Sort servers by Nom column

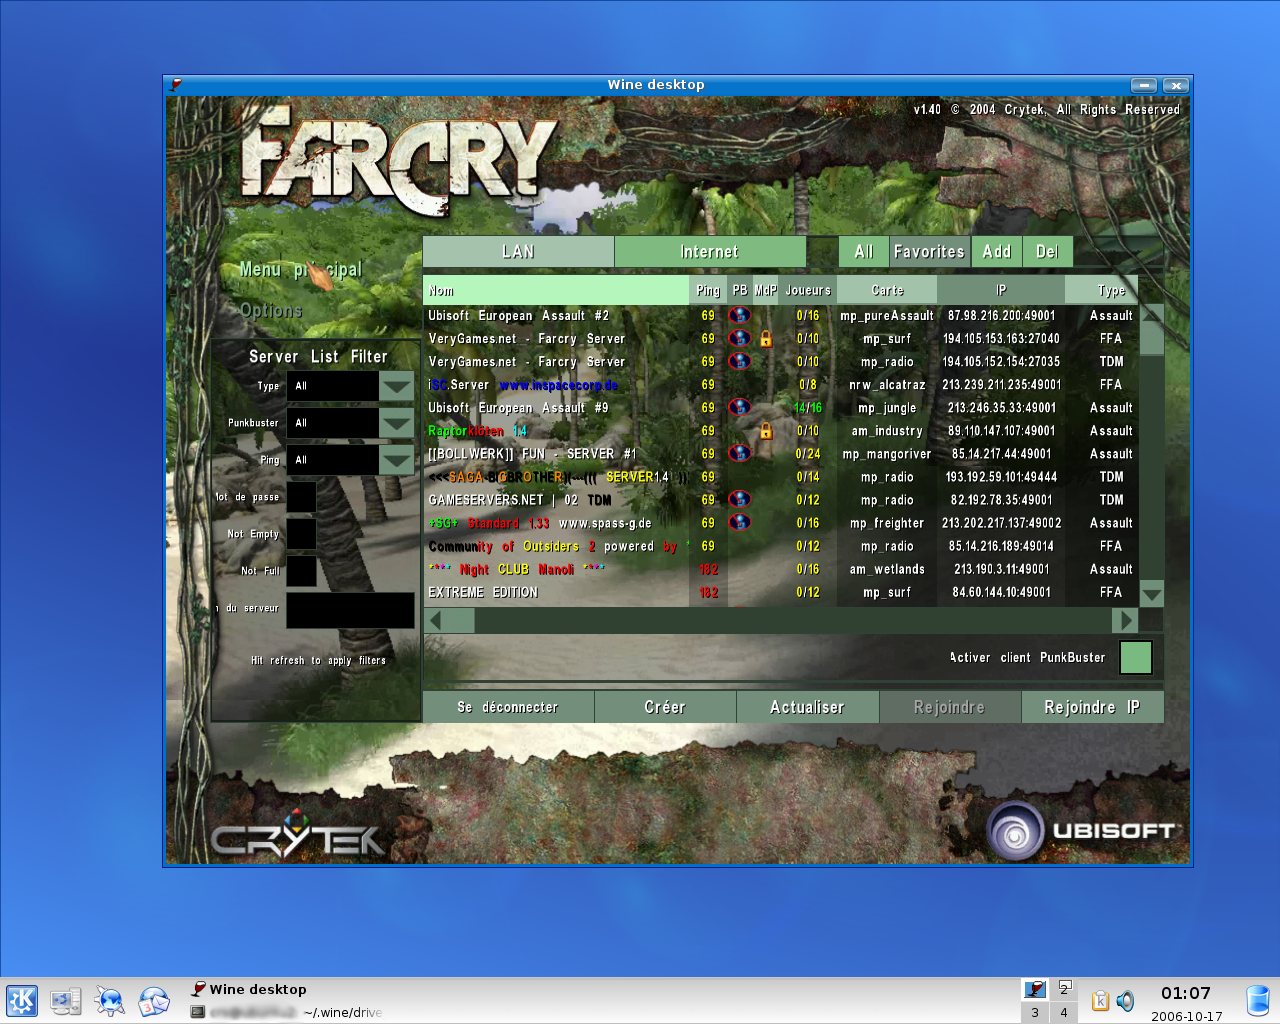[x=556, y=290]
